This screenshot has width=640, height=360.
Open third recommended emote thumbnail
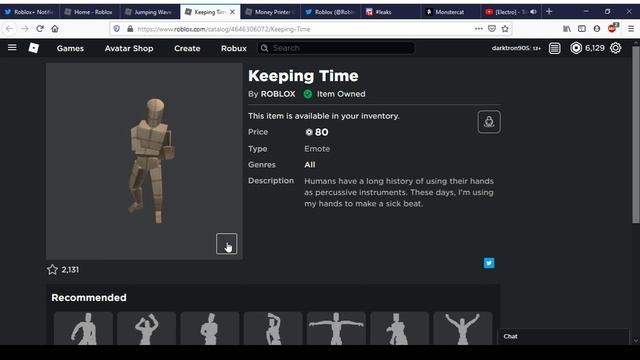pyautogui.click(x=210, y=329)
